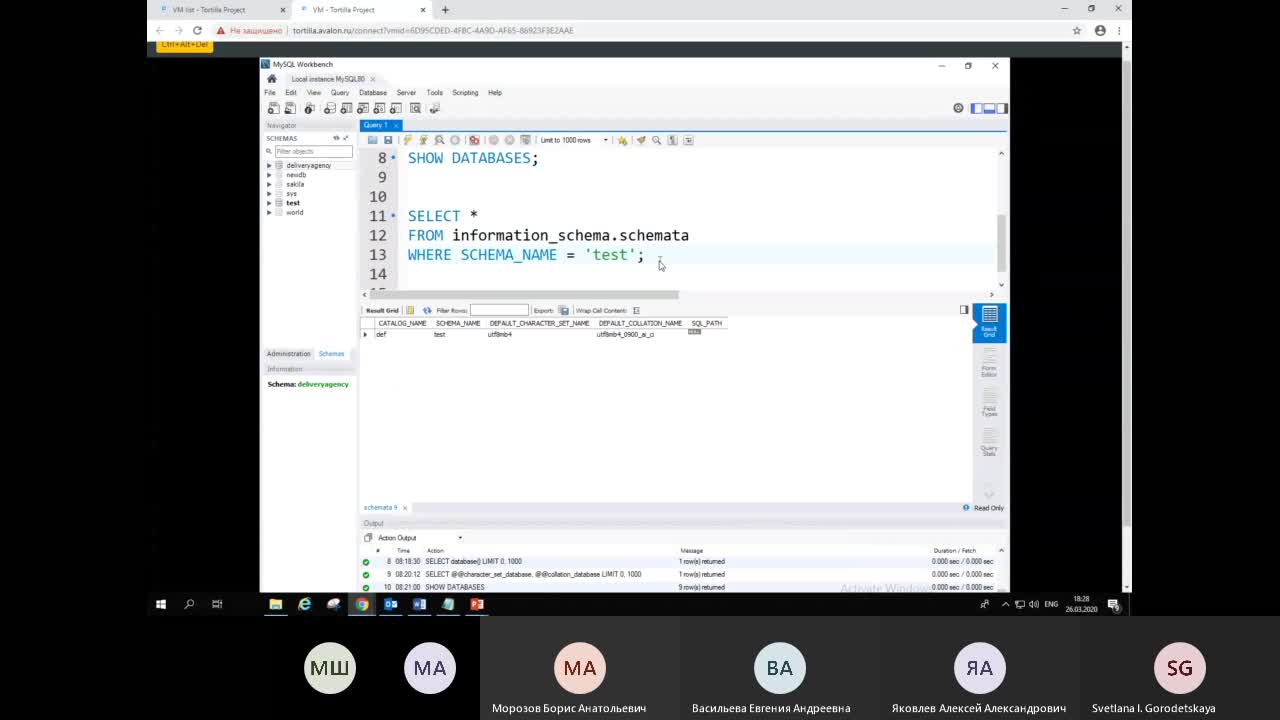Click the create new table toolbar icon
This screenshot has width=1280, height=720.
(x=346, y=108)
